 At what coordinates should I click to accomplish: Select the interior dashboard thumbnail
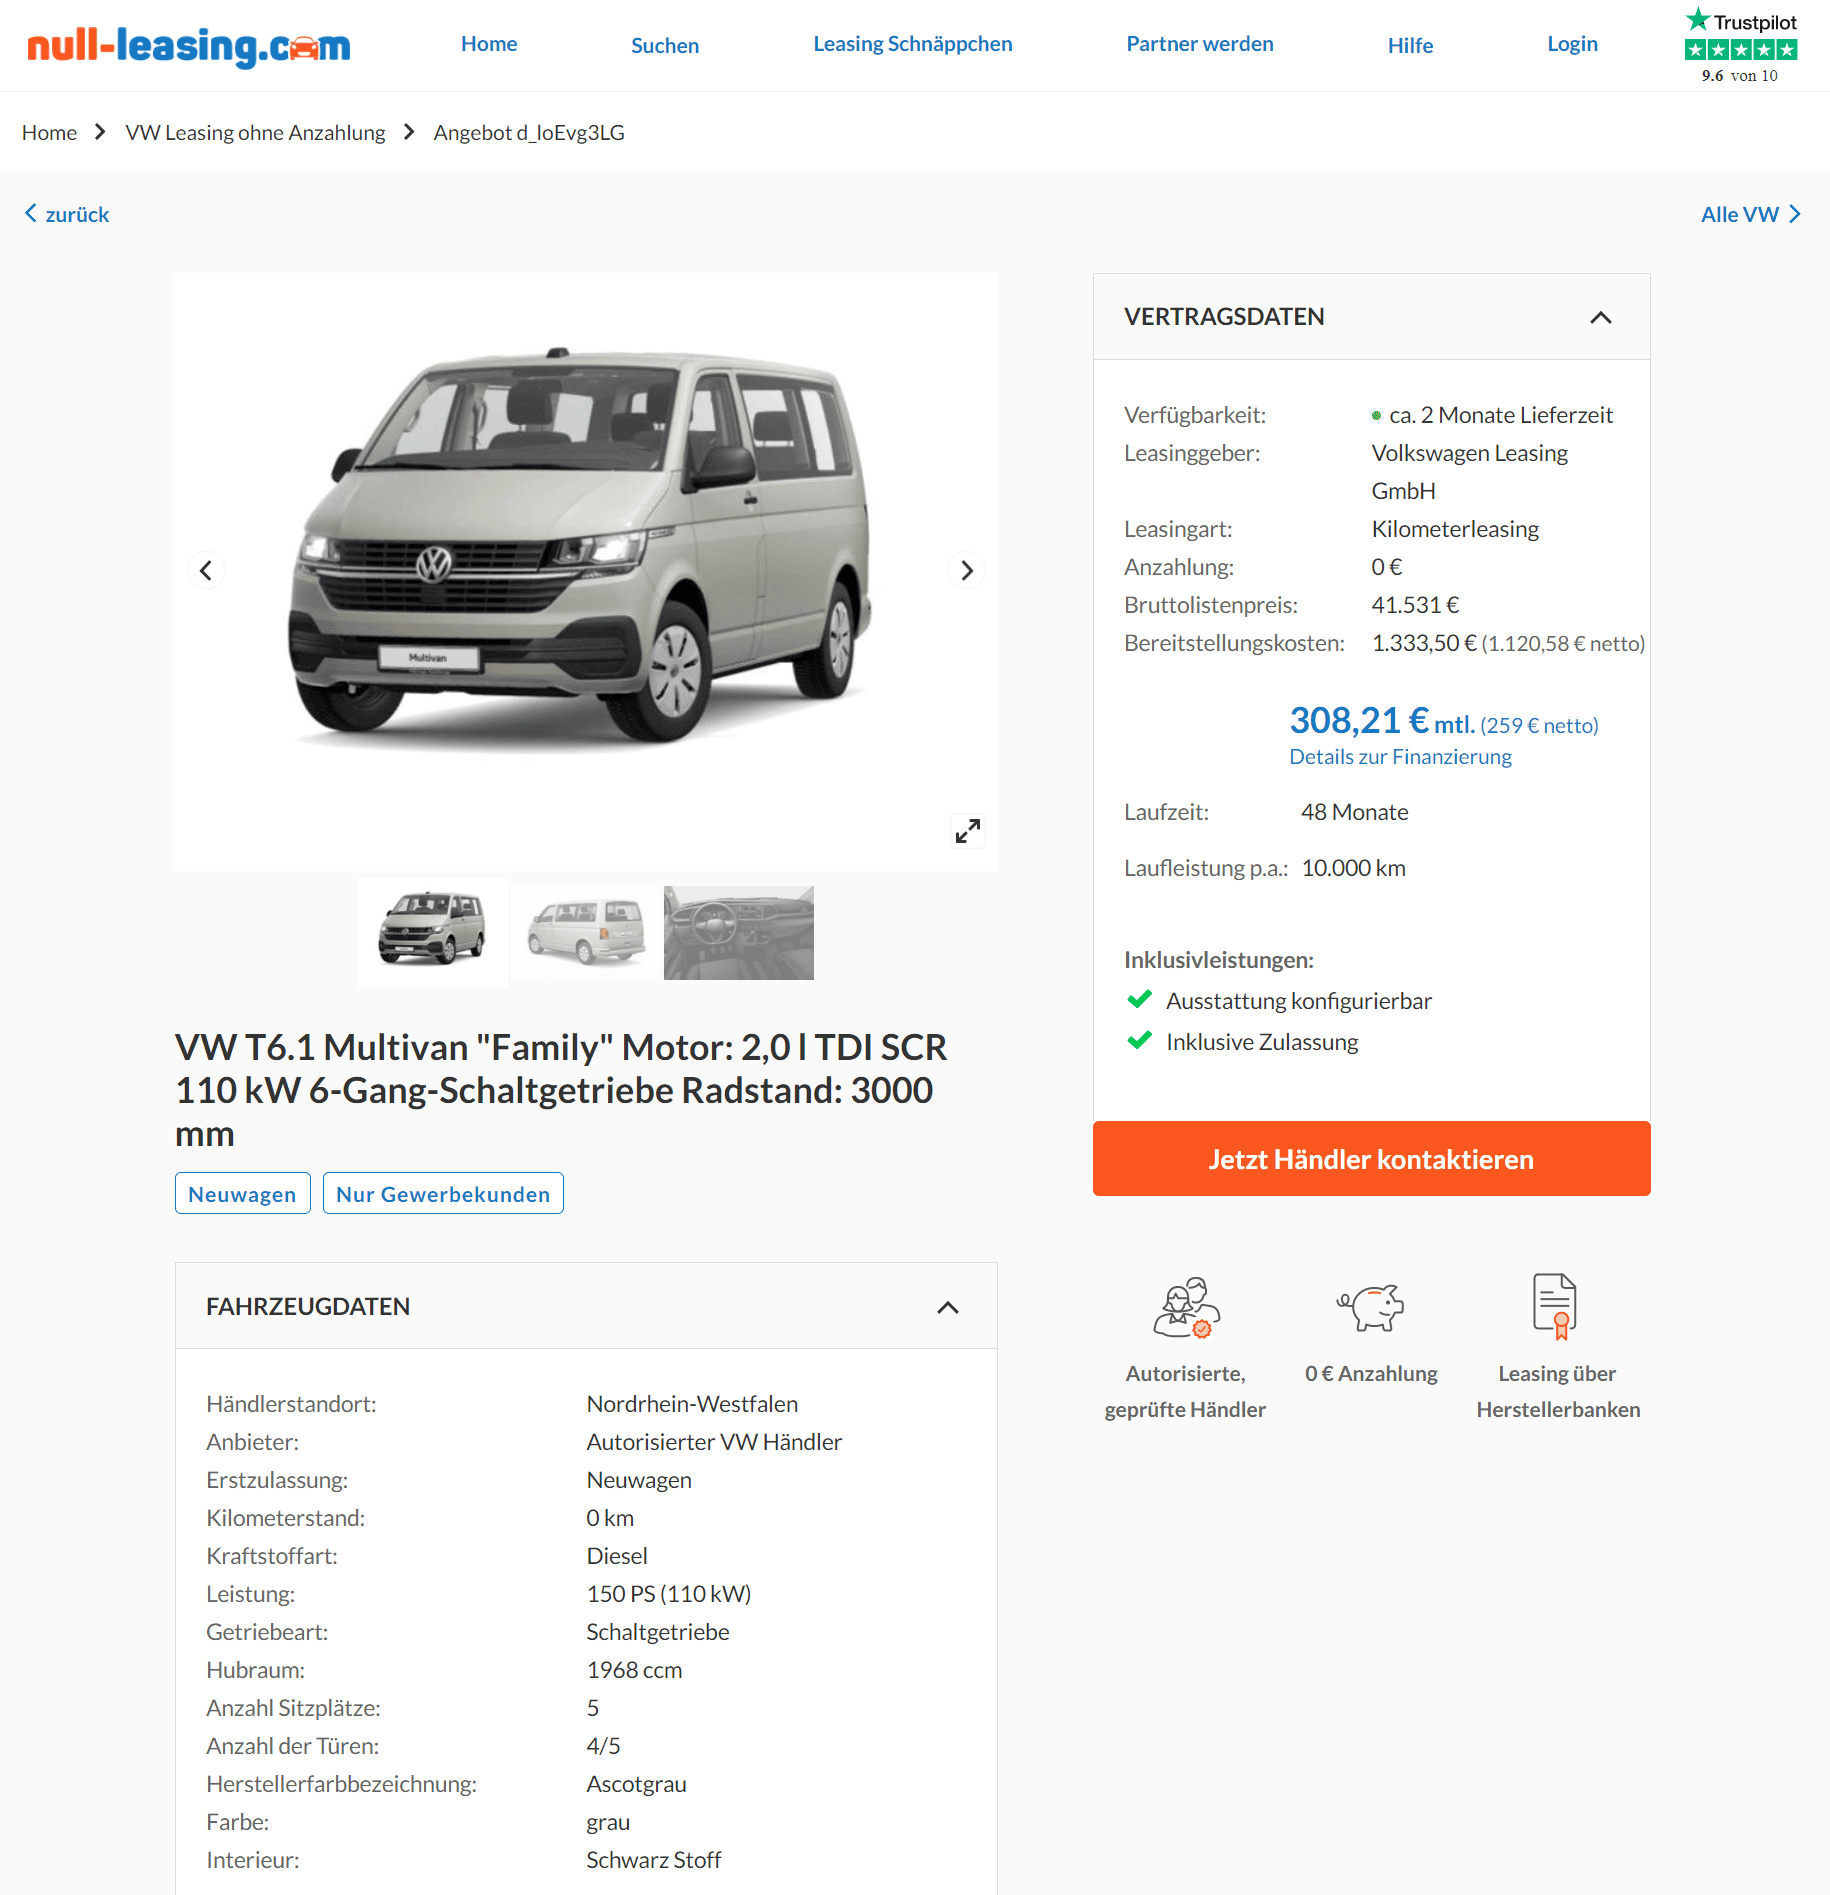[x=739, y=933]
